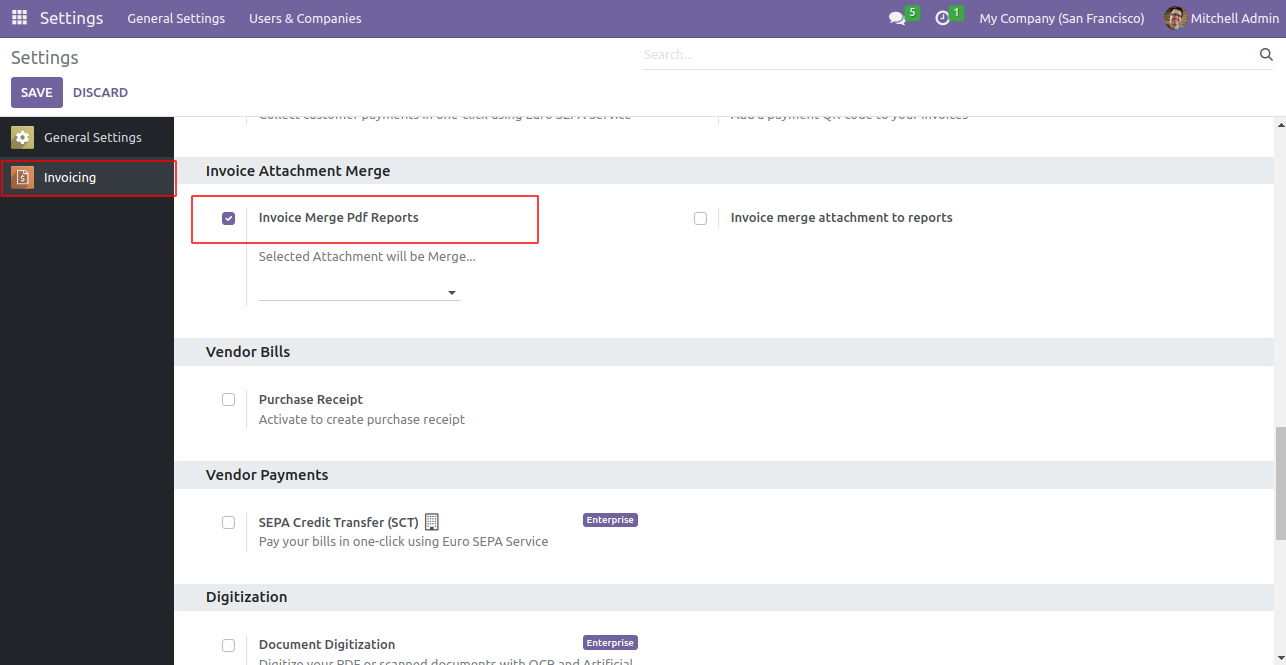Enable the Purchase Receipt checkbox
The height and width of the screenshot is (665, 1286).
click(x=228, y=399)
